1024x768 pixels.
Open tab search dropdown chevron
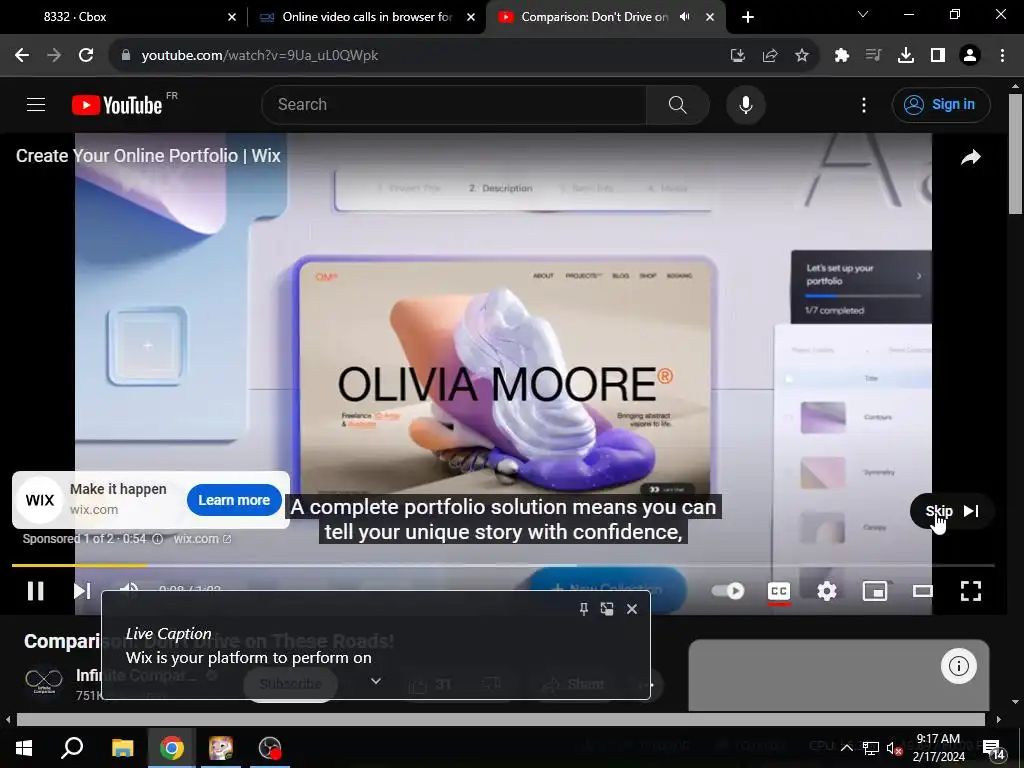click(863, 14)
